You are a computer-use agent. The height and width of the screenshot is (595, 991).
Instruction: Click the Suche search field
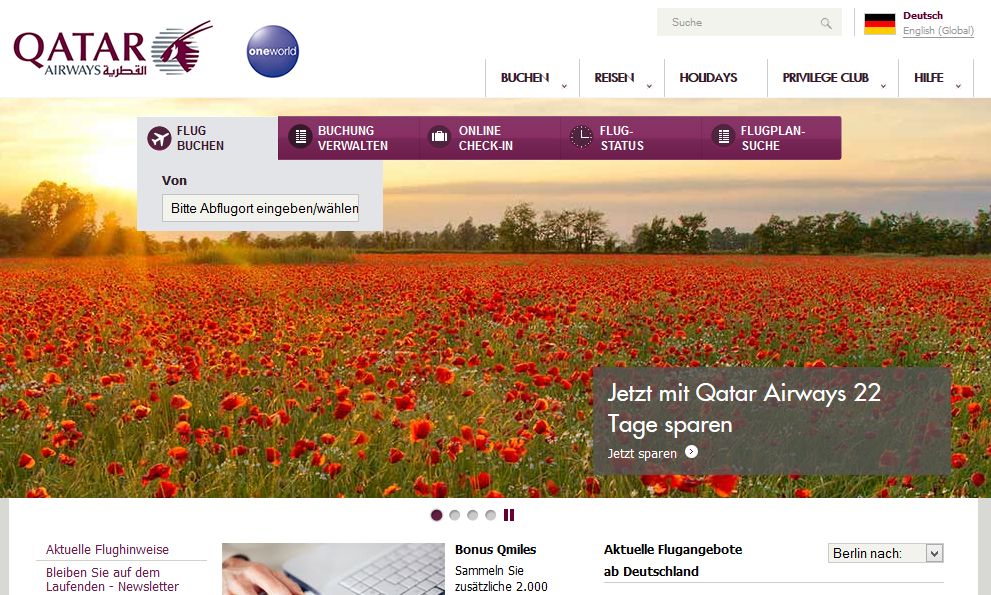coord(749,22)
